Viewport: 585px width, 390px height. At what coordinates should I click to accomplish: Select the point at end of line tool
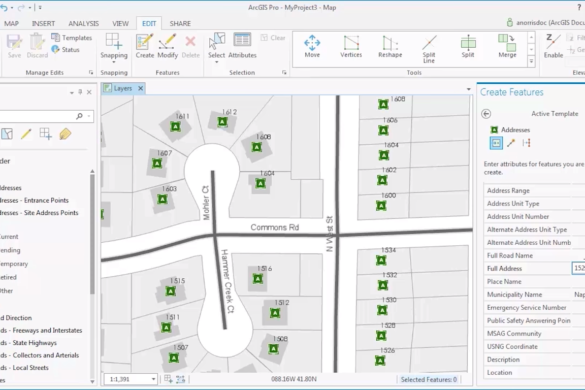[x=511, y=143]
